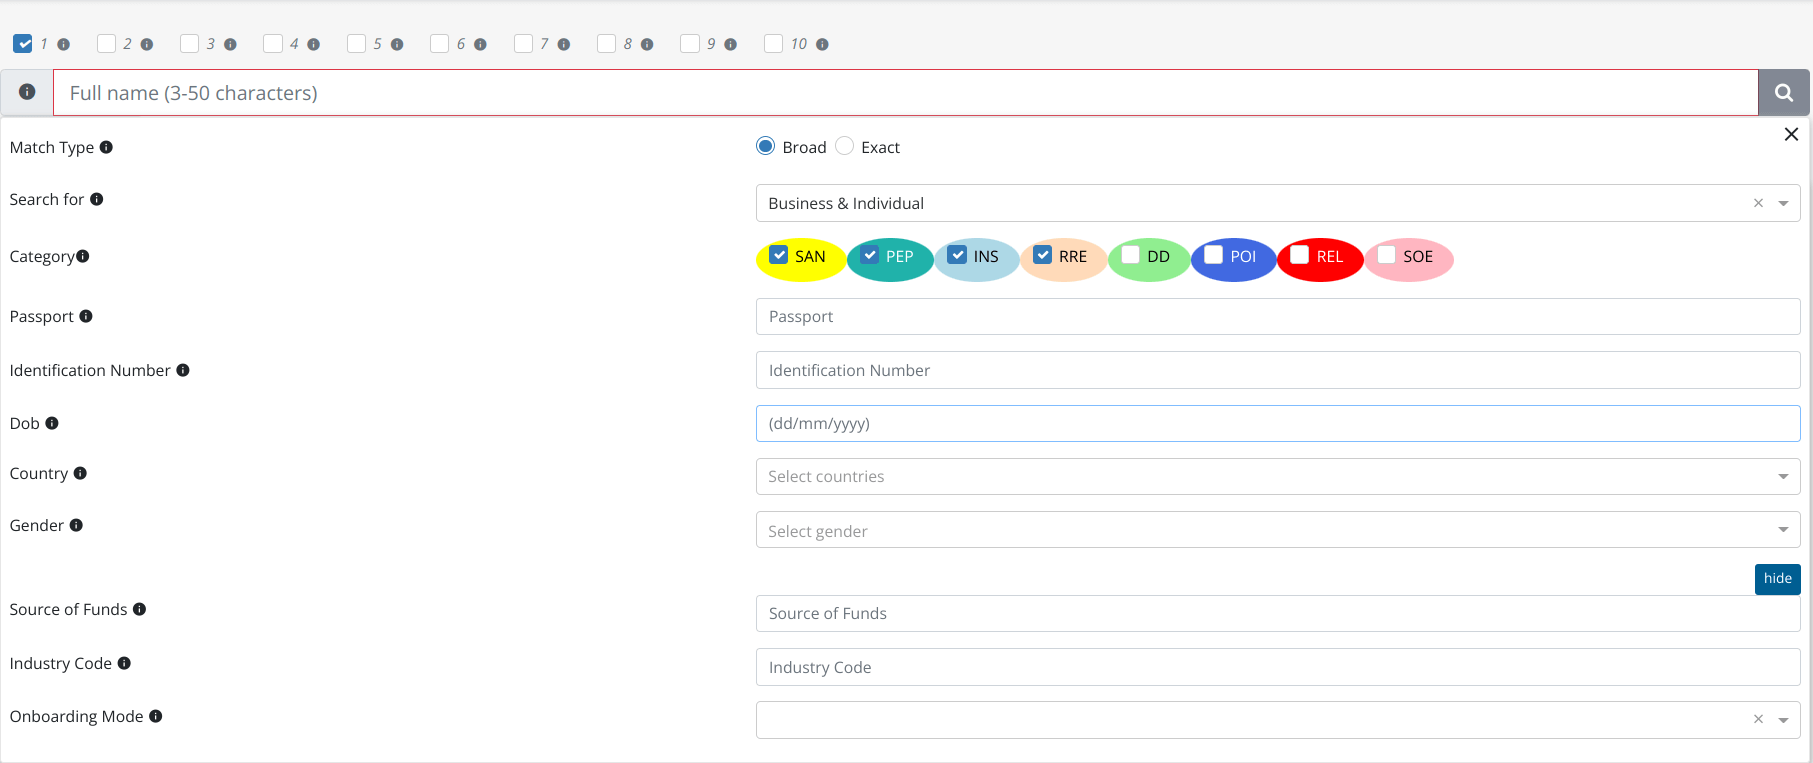Click info icon beside Match Type
The height and width of the screenshot is (763, 1813).
[106, 147]
